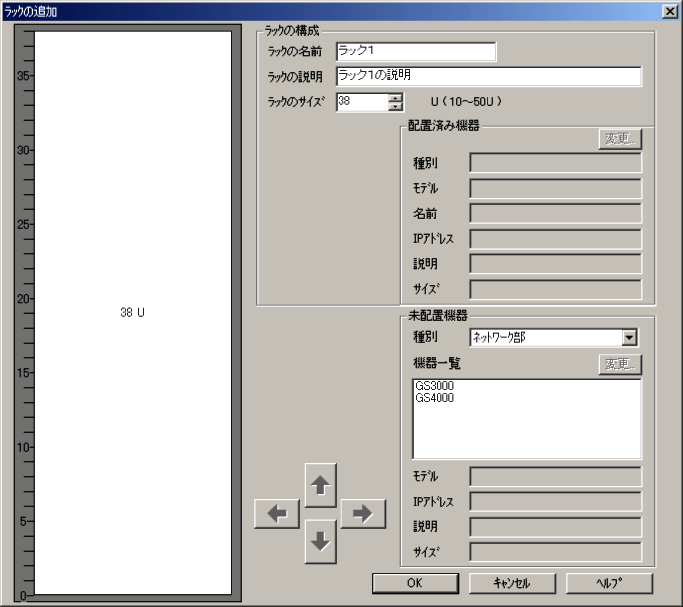The width and height of the screenshot is (683, 607).
Task: Click the サイズ field in 配置済み機器
Action: tap(555, 289)
